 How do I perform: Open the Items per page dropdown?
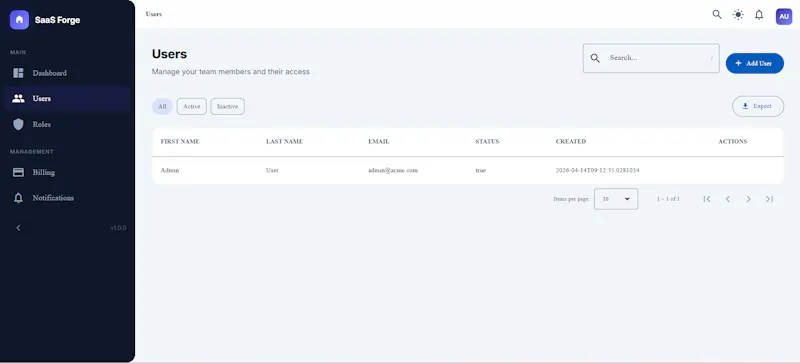[616, 199]
